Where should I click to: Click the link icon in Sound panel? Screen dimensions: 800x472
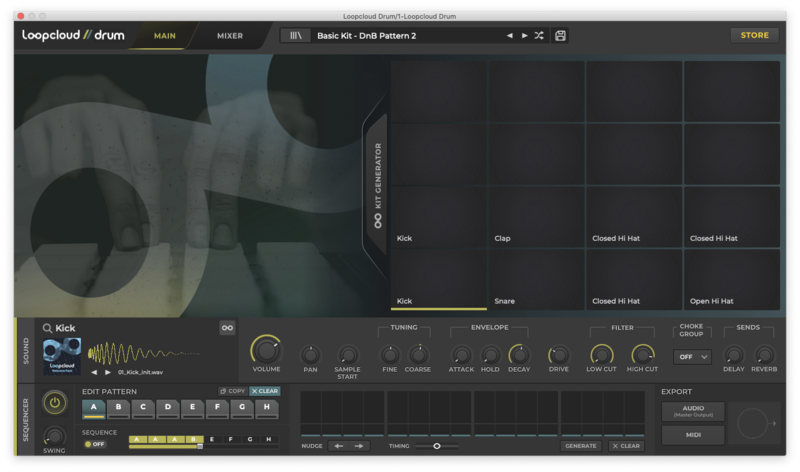click(x=227, y=327)
